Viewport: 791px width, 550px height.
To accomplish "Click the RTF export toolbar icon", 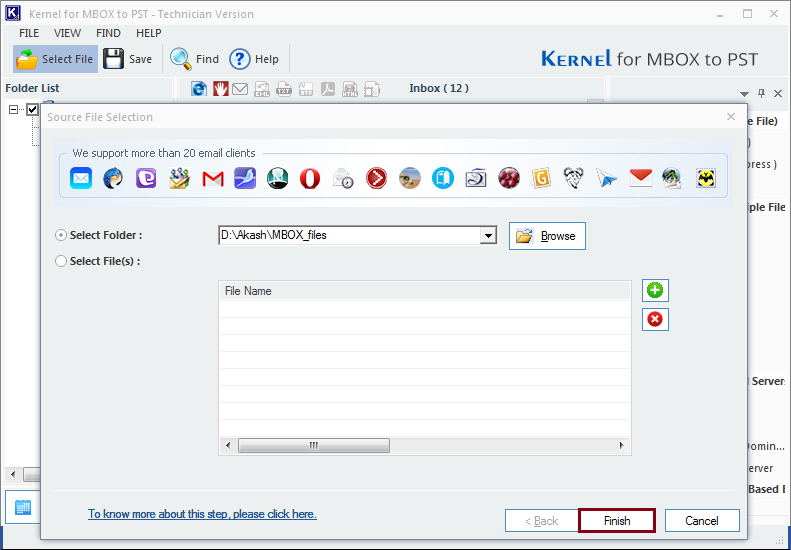I will pyautogui.click(x=306, y=89).
